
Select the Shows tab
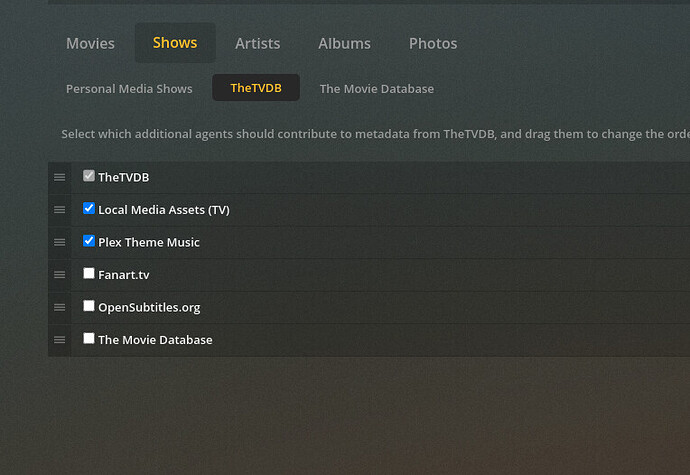[175, 43]
